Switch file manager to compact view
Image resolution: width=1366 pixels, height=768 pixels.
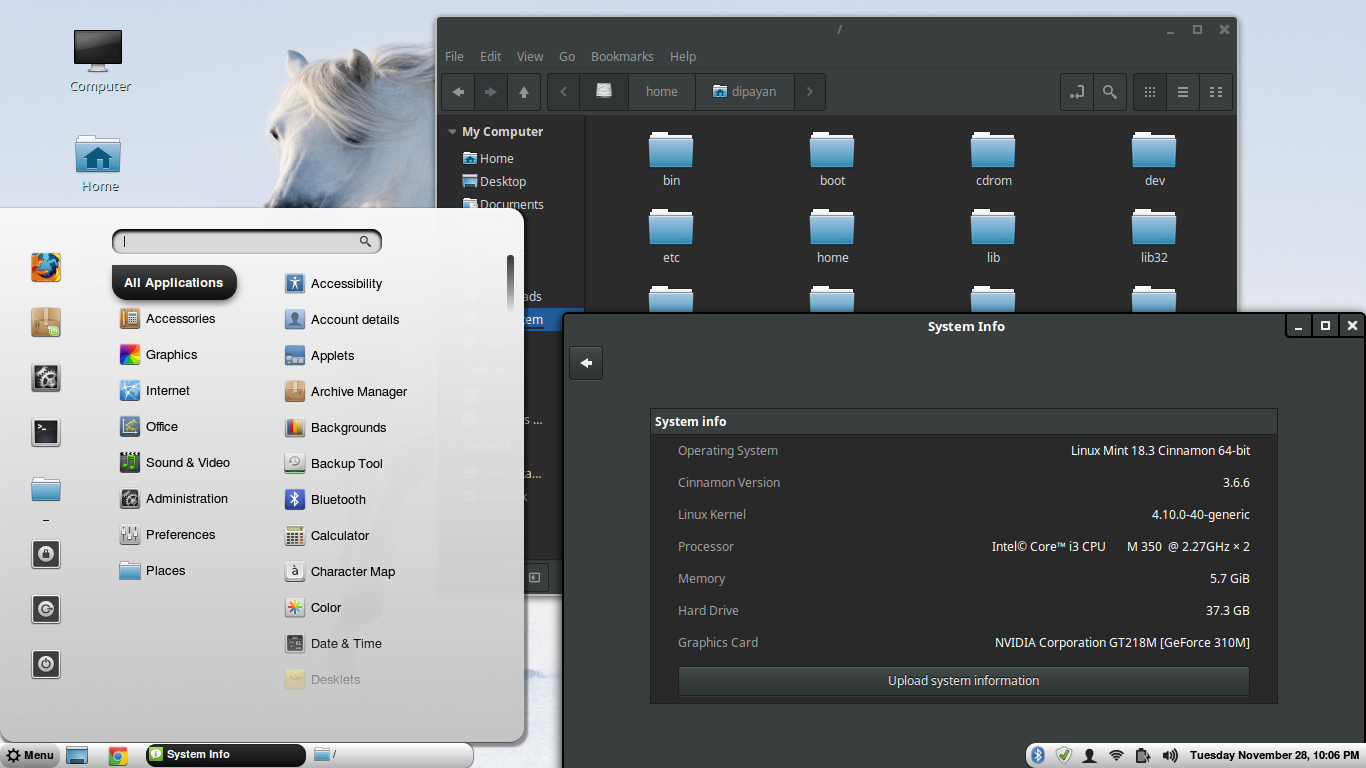point(1216,92)
